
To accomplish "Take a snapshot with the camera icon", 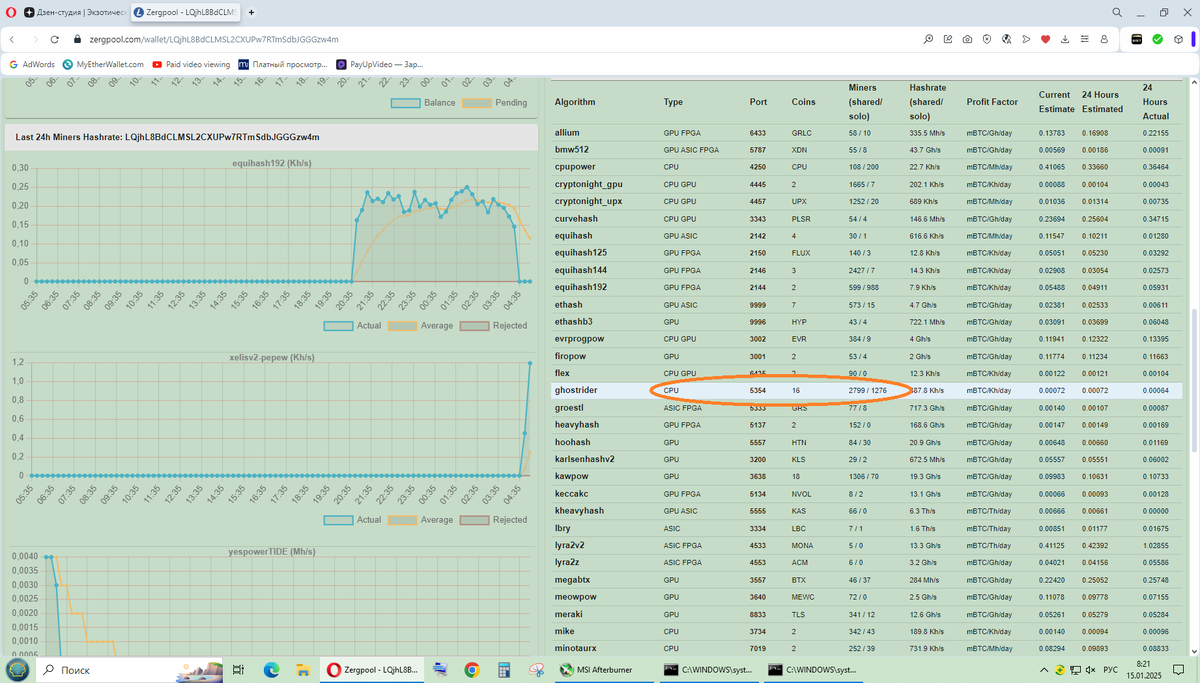I will coord(967,39).
